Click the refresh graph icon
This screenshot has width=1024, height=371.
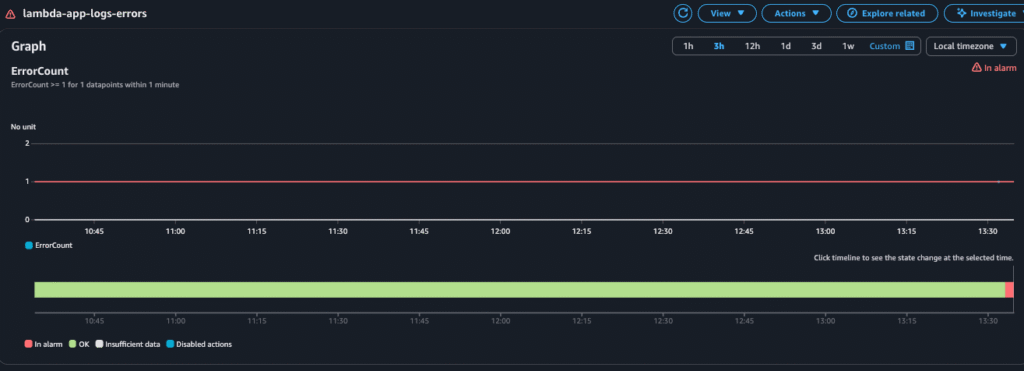click(x=682, y=13)
